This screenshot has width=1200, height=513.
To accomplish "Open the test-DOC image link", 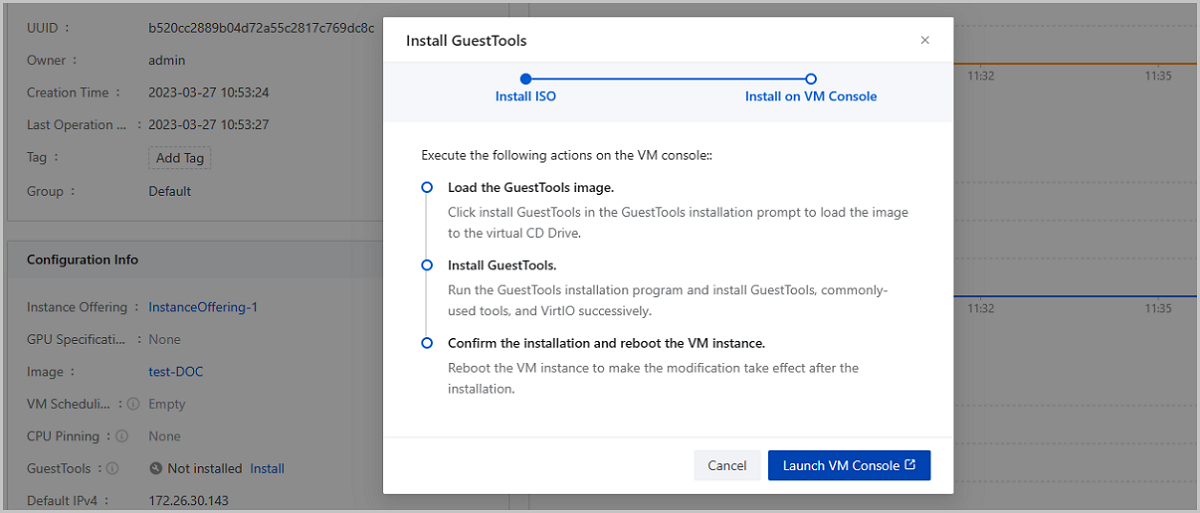I will [x=175, y=372].
